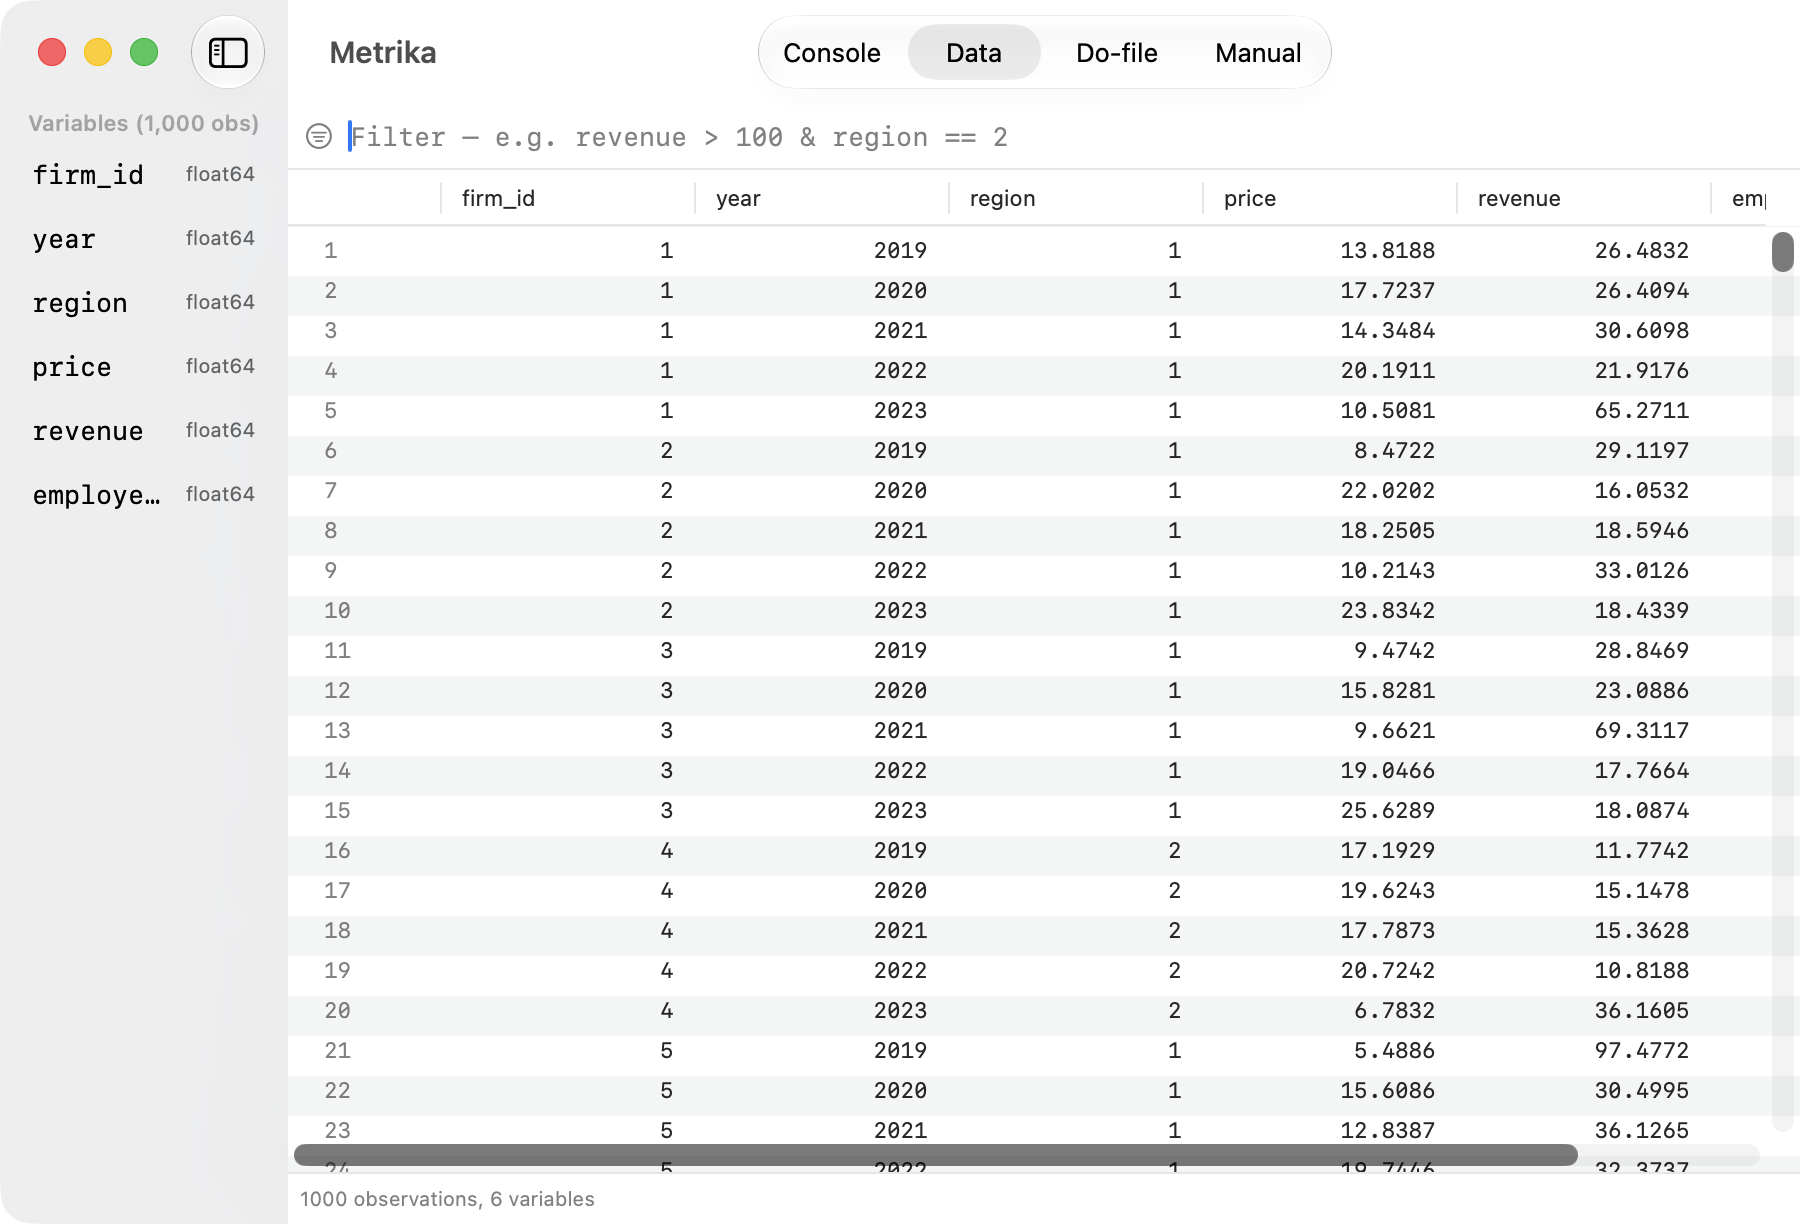The height and width of the screenshot is (1224, 1800).
Task: Click revenue cell 26.4094
Action: [1641, 290]
